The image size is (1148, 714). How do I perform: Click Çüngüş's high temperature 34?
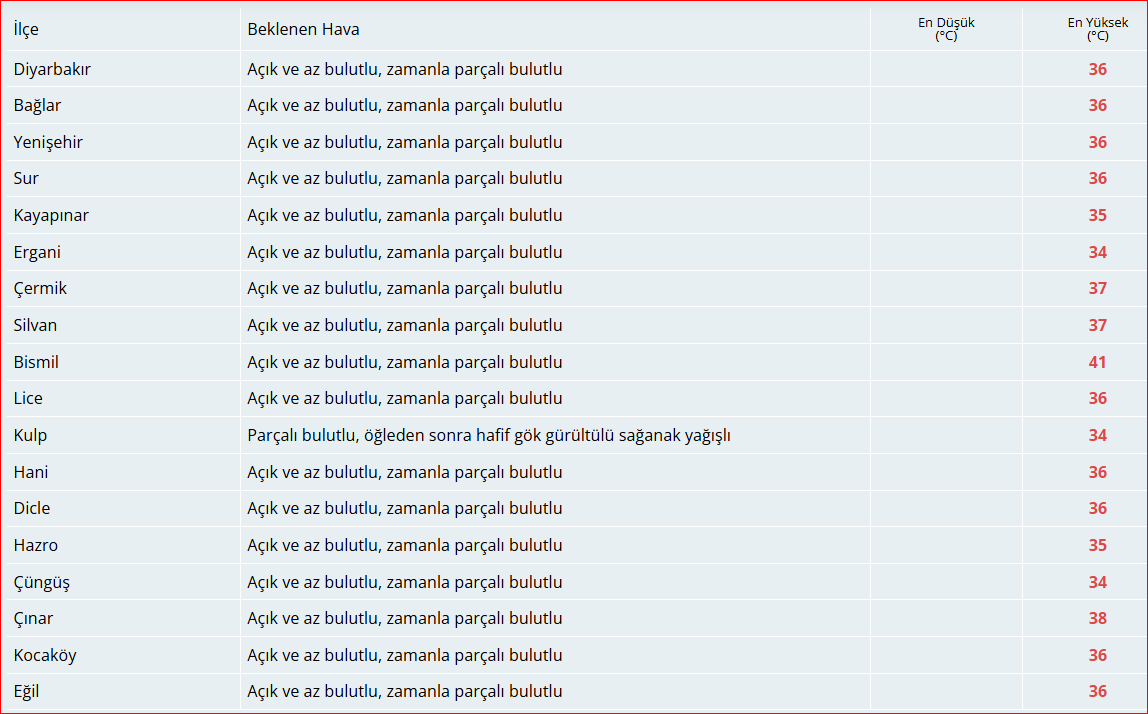[1097, 582]
